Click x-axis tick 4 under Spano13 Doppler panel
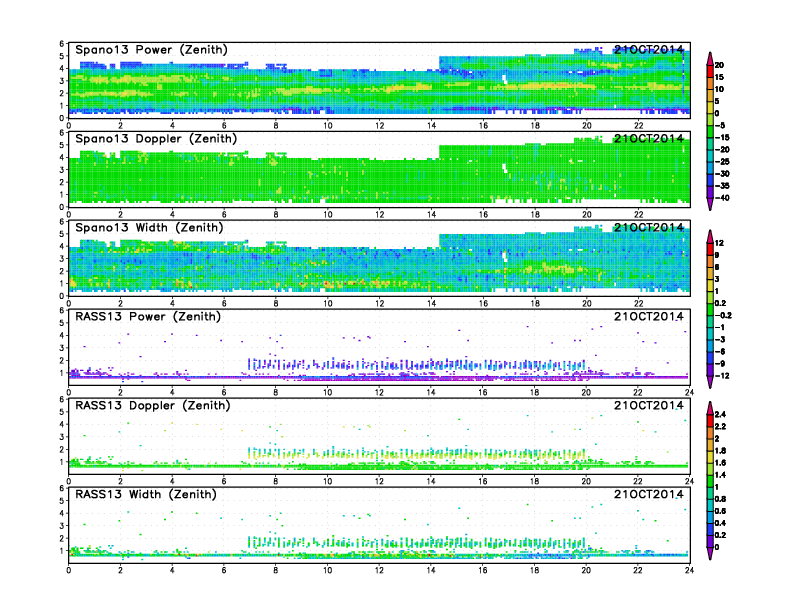Screen dimensions: 792x612 tap(172, 215)
